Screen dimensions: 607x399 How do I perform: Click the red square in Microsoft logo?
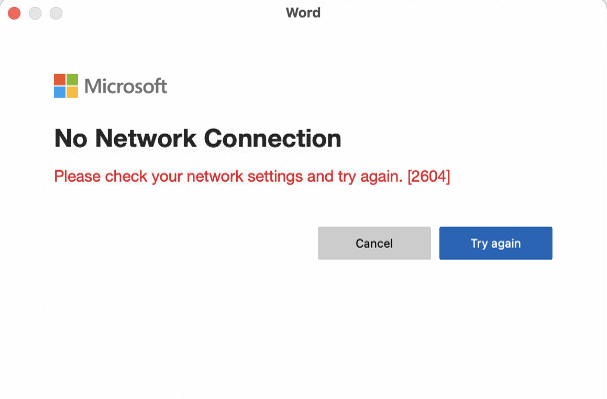[x=60, y=80]
